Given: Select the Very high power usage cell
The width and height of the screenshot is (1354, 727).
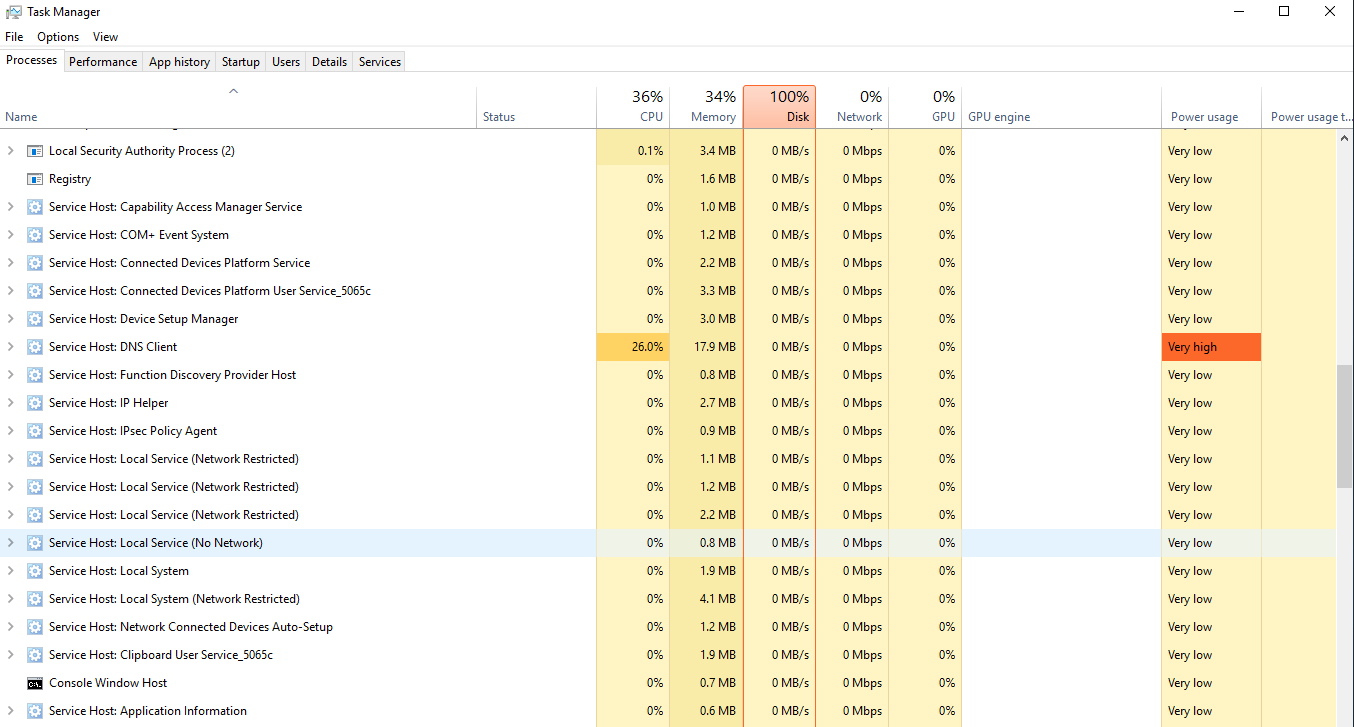Looking at the screenshot, I should tap(1211, 347).
